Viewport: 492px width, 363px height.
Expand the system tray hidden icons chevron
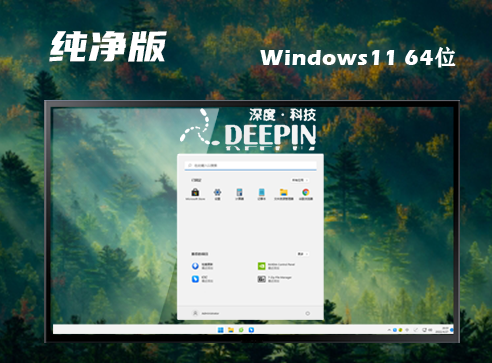[x=389, y=330]
